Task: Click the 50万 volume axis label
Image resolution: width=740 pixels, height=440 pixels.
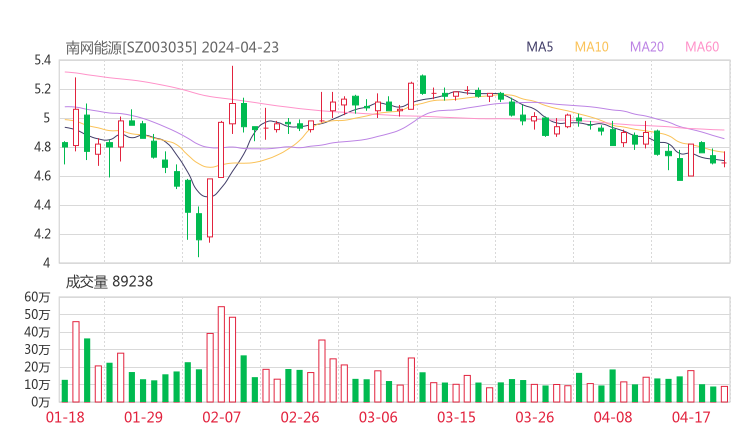Action: click(x=37, y=314)
